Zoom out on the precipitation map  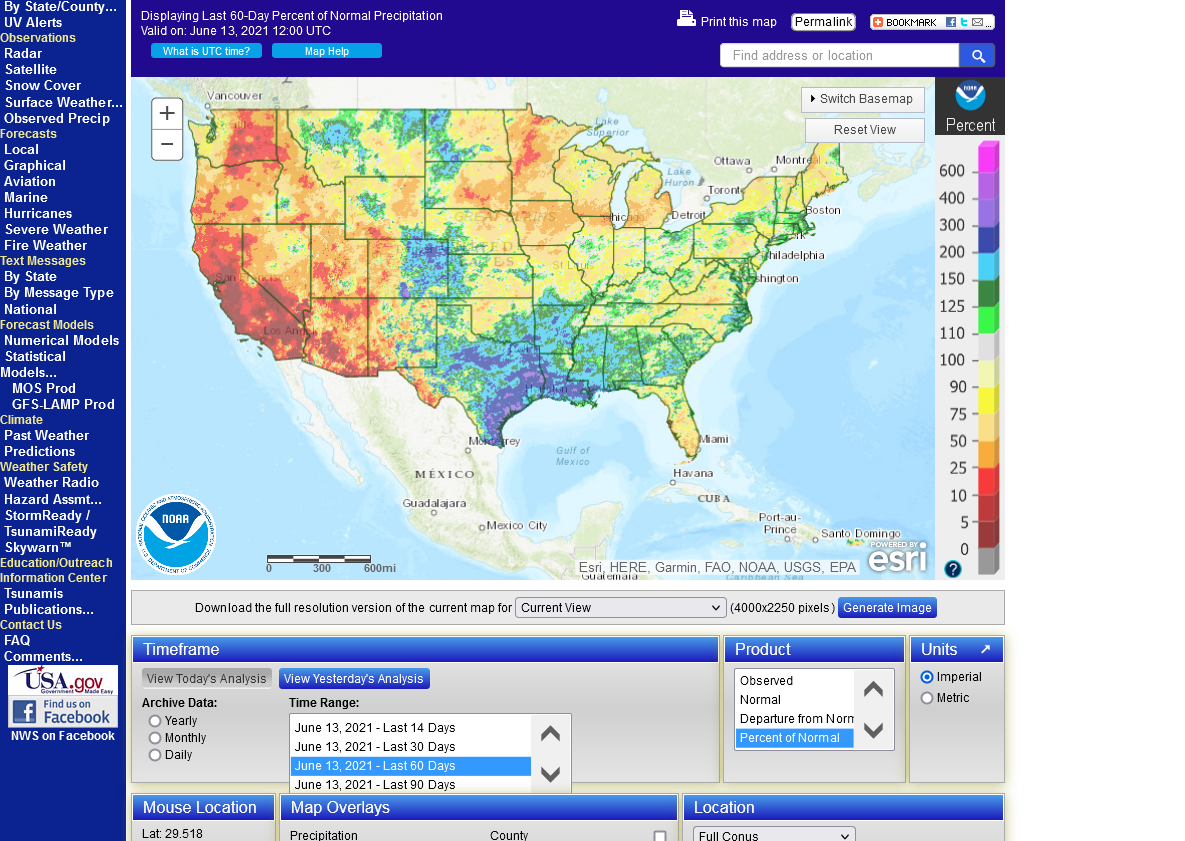pos(167,145)
